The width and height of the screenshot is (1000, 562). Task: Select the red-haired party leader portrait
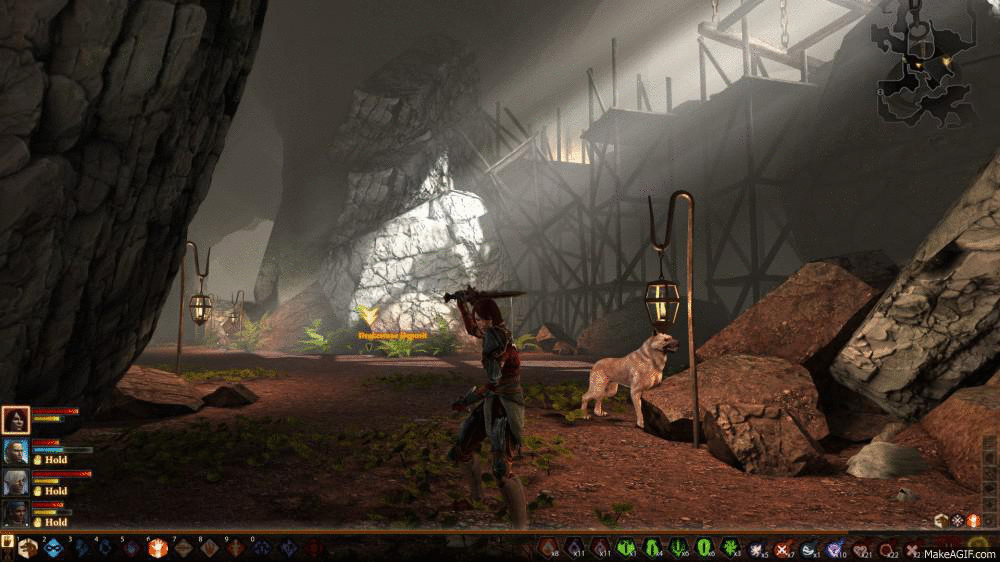coord(15,420)
